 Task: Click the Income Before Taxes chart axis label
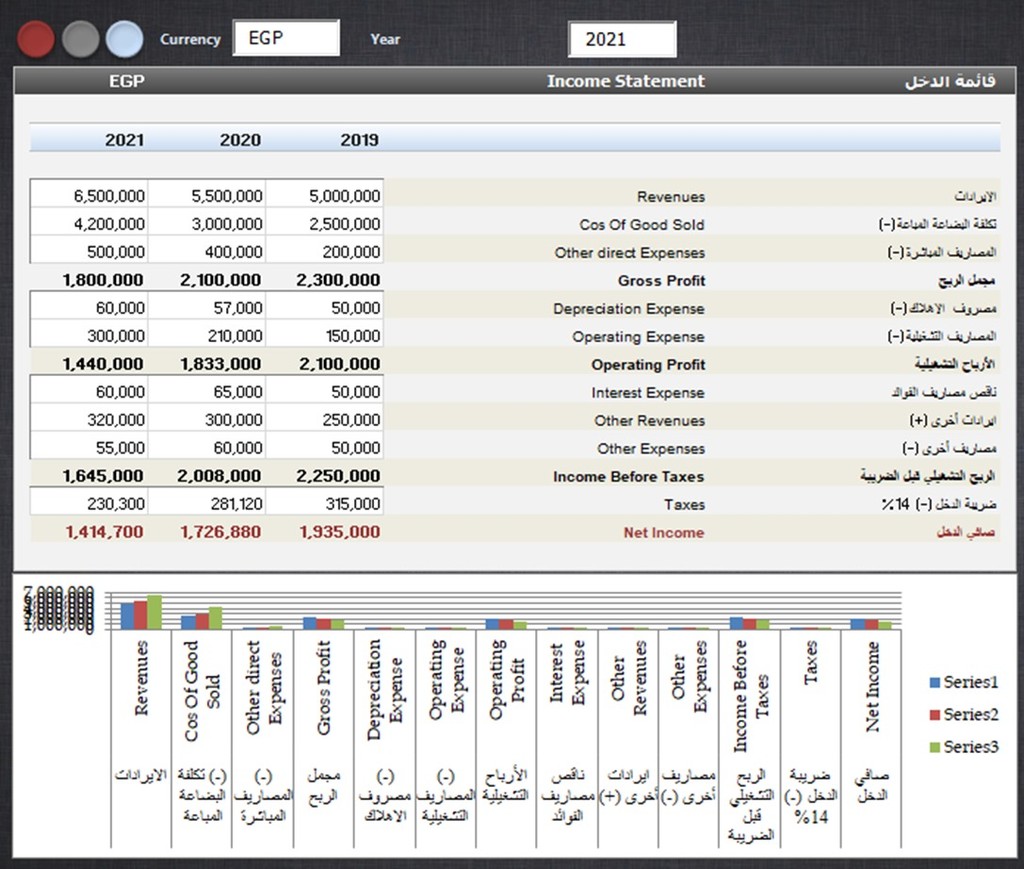point(750,696)
